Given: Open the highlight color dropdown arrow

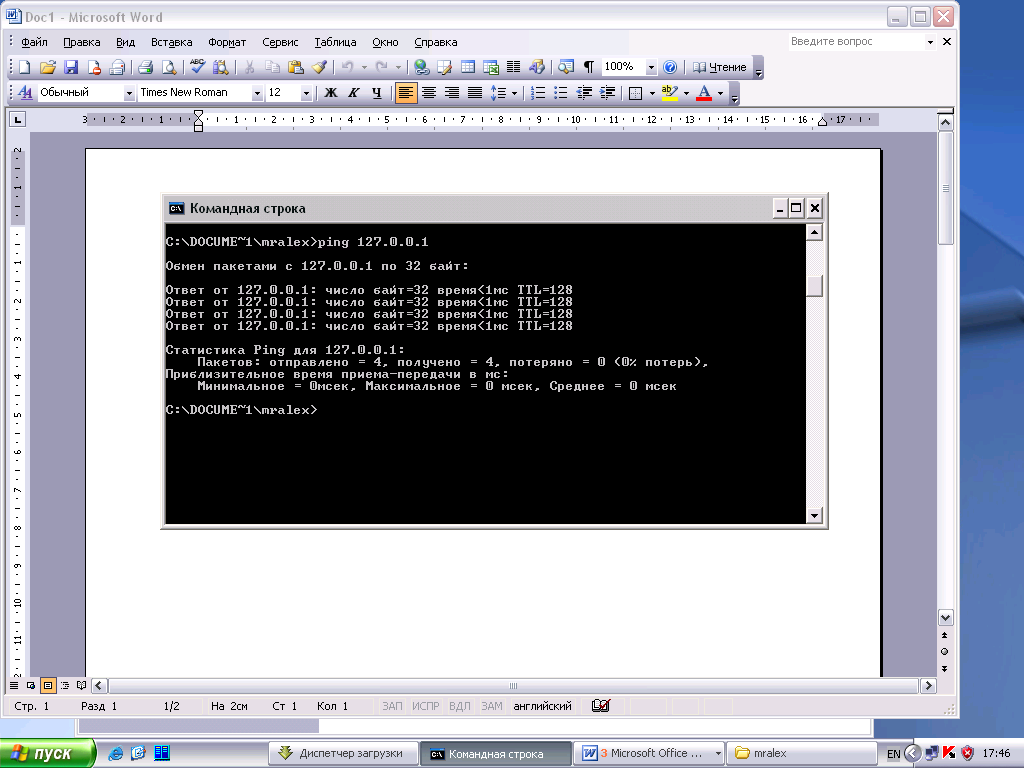Looking at the screenshot, I should point(686,93).
